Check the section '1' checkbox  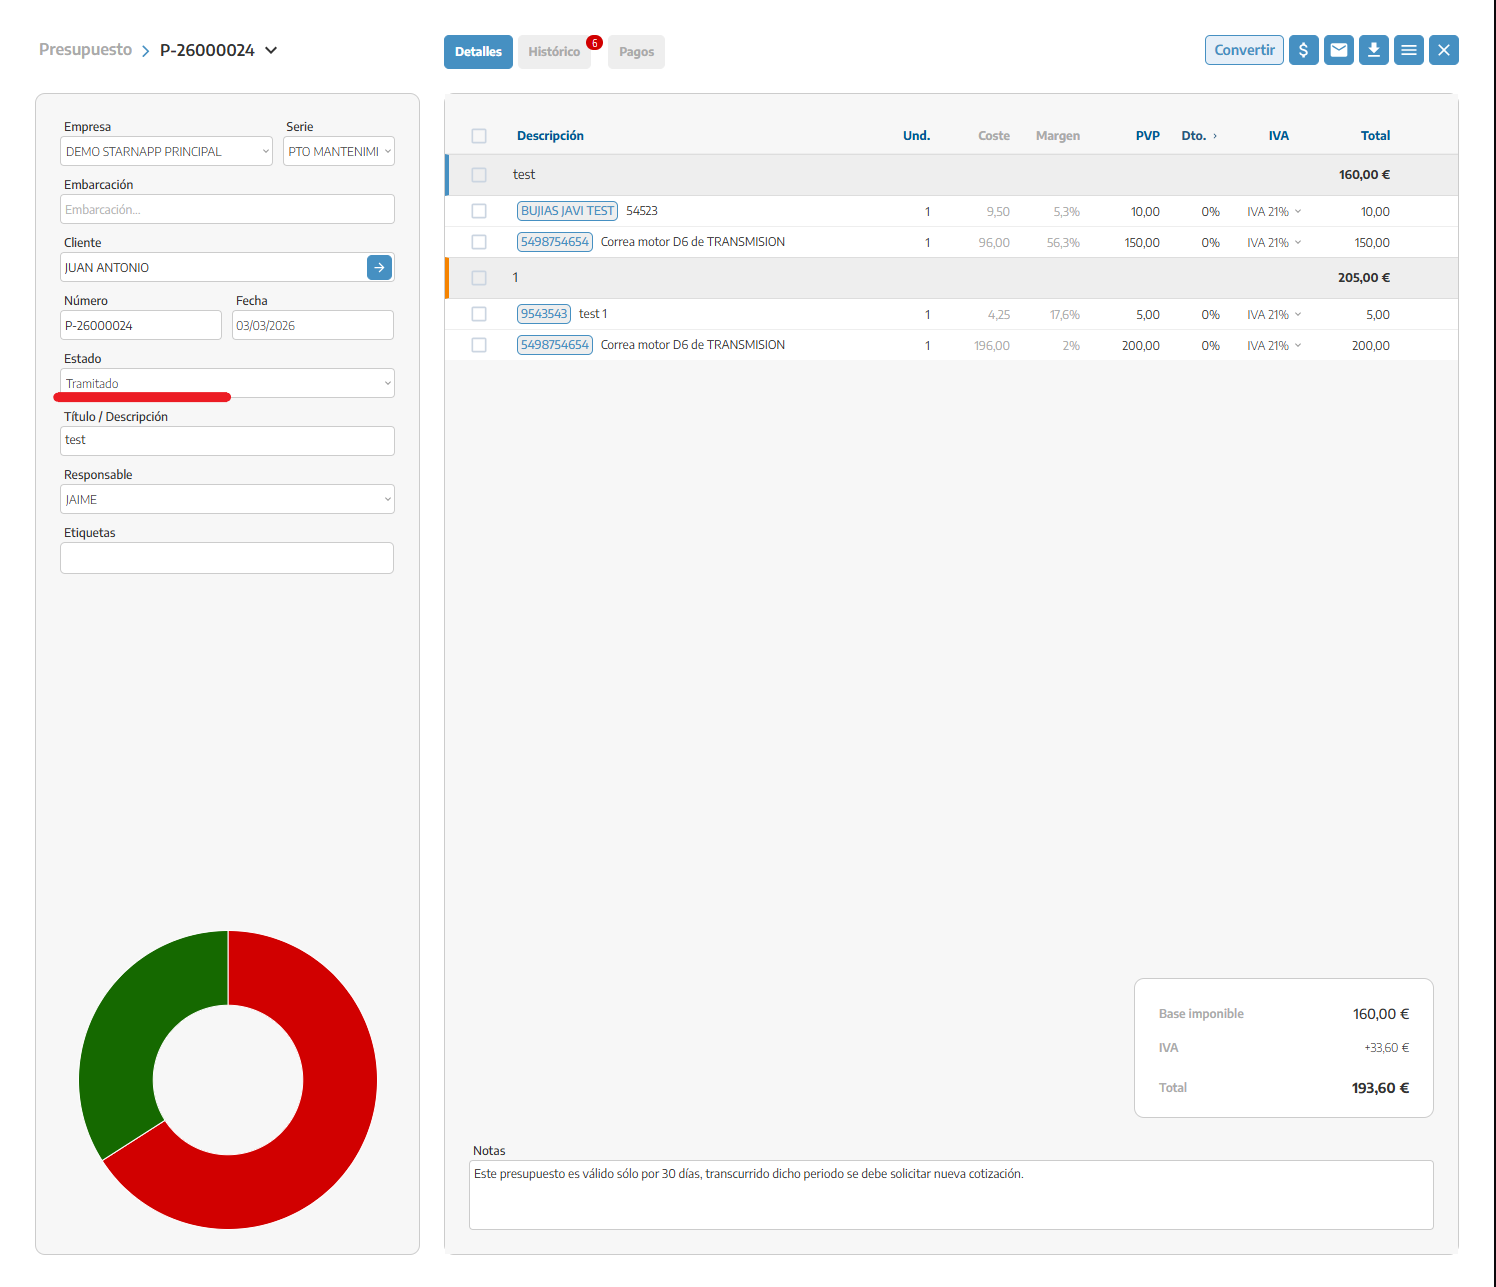coord(479,278)
